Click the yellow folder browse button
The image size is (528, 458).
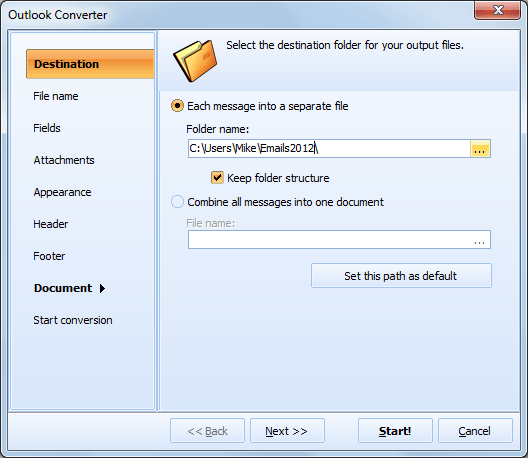(x=480, y=149)
